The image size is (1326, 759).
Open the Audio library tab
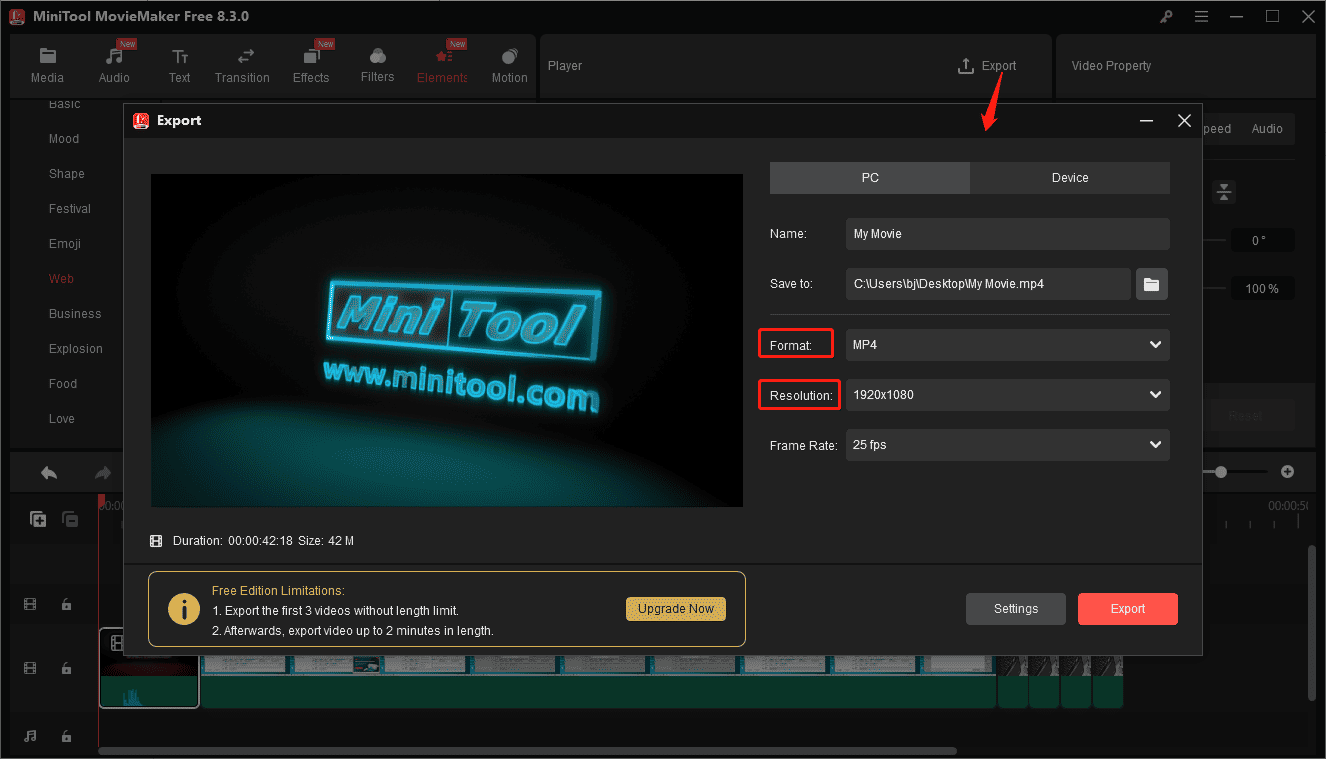[114, 66]
